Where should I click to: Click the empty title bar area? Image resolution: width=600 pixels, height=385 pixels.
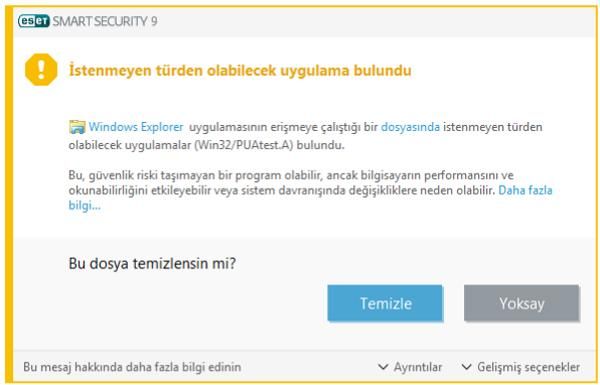pyautogui.click(x=375, y=21)
